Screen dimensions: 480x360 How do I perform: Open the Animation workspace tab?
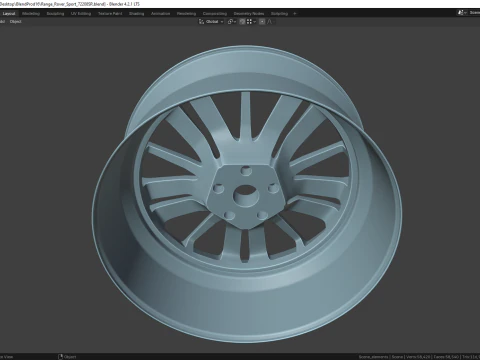click(161, 14)
